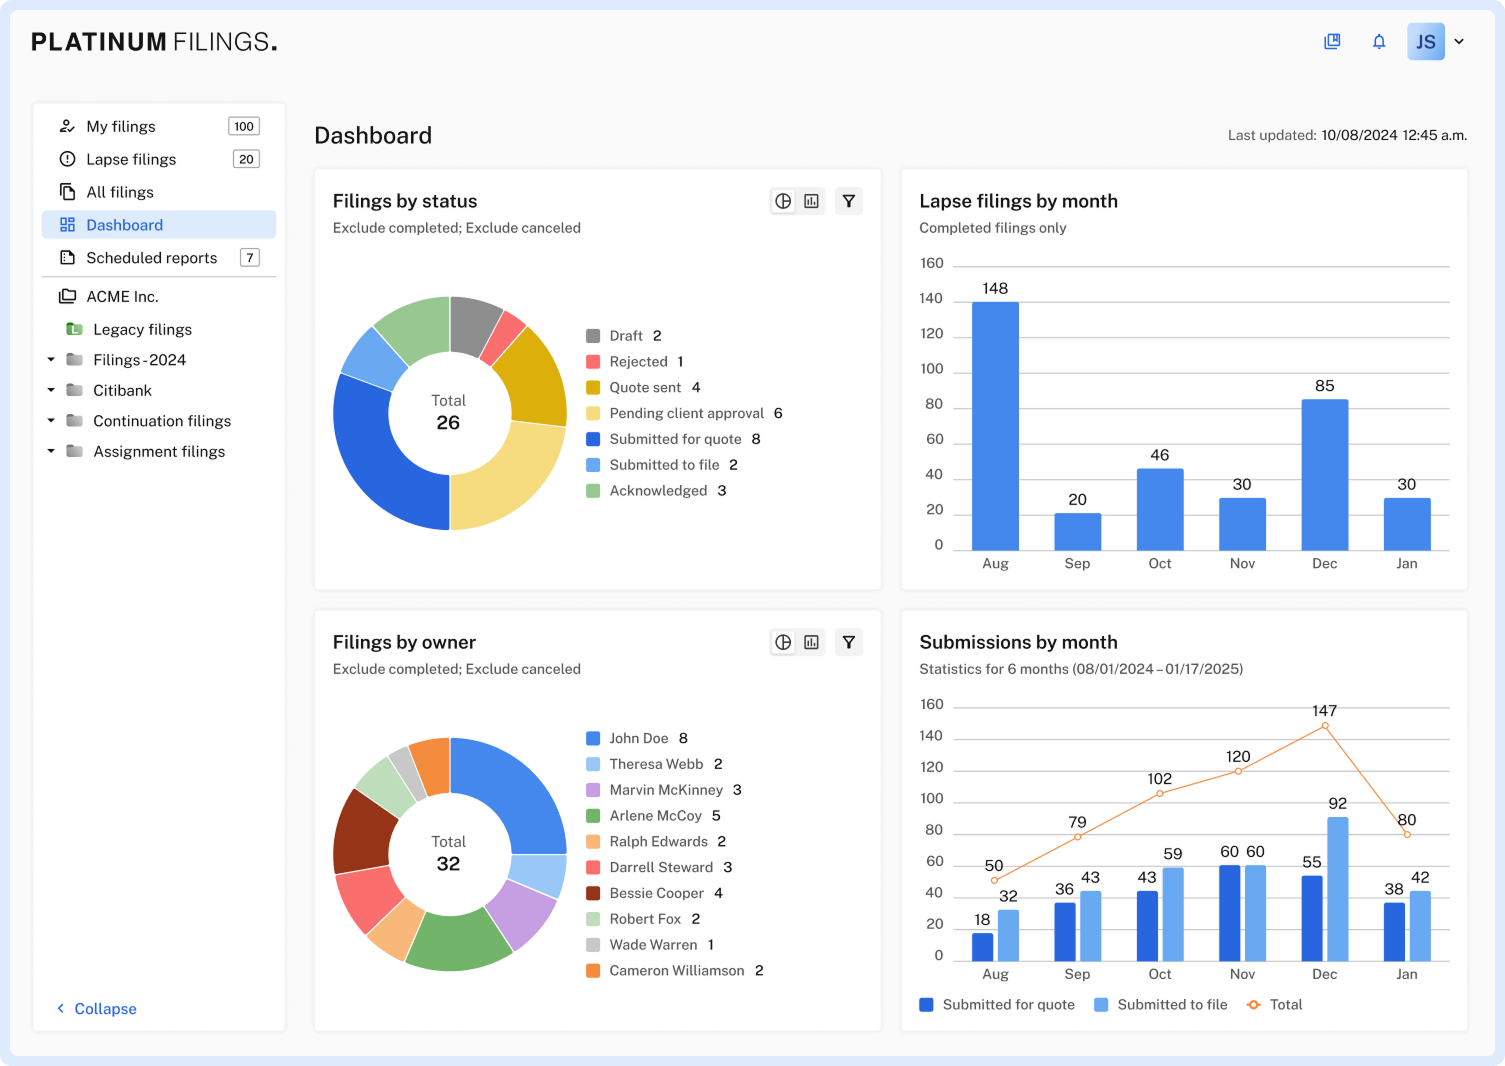Switch Filings by status to bar chart view
Screen dimensions: 1505x1066
pyautogui.click(x=811, y=201)
